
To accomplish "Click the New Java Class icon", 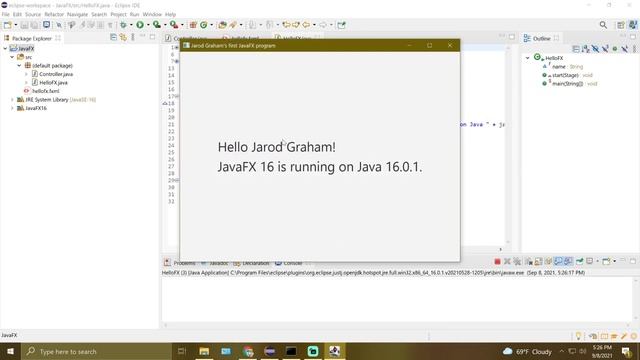I will 203,25.
